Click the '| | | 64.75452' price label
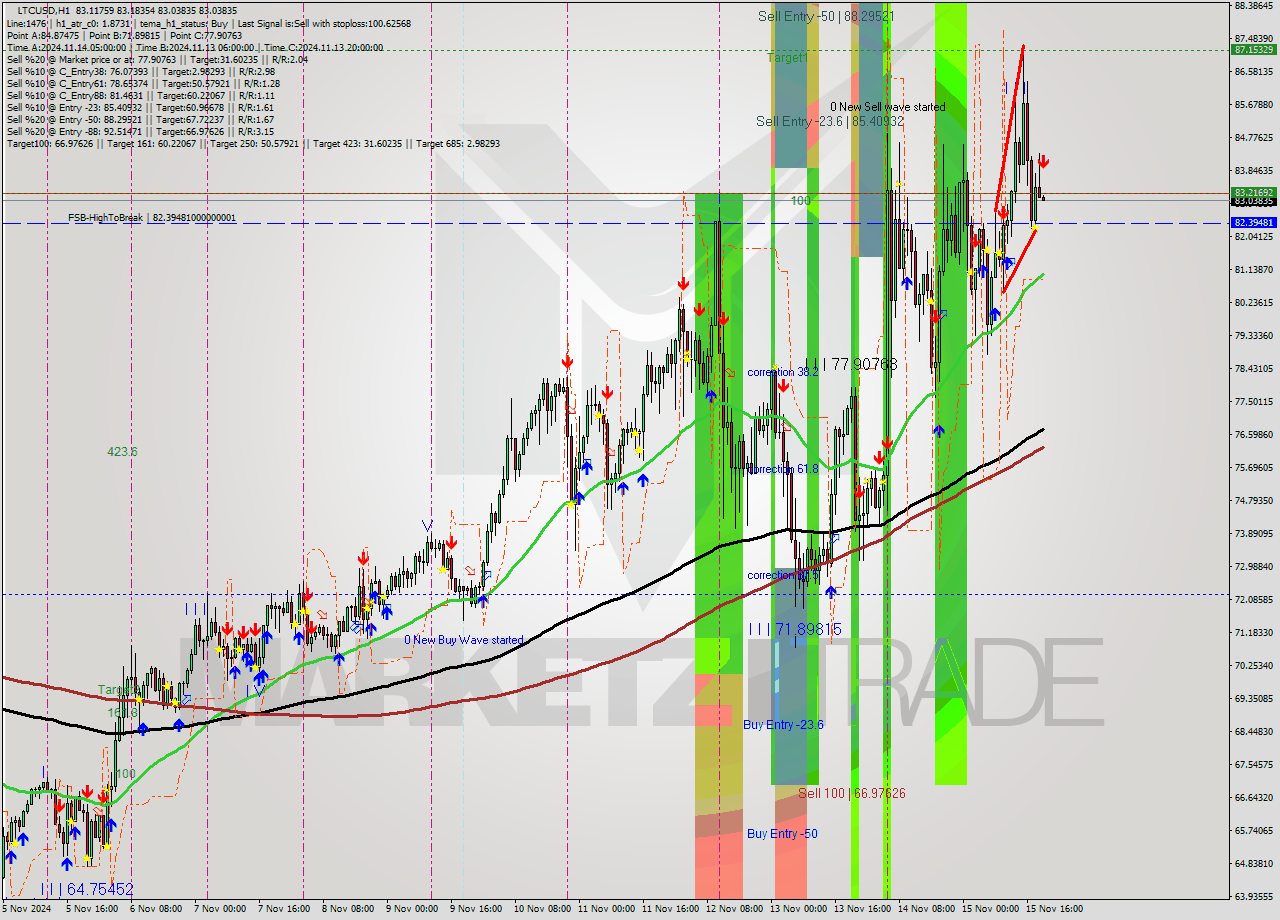Viewport: 1280px width, 920px height. [87, 889]
